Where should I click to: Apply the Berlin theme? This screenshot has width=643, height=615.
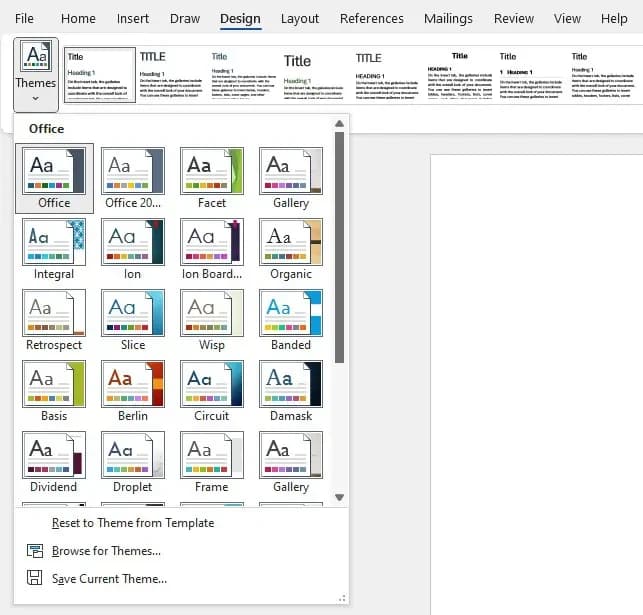[x=133, y=391]
